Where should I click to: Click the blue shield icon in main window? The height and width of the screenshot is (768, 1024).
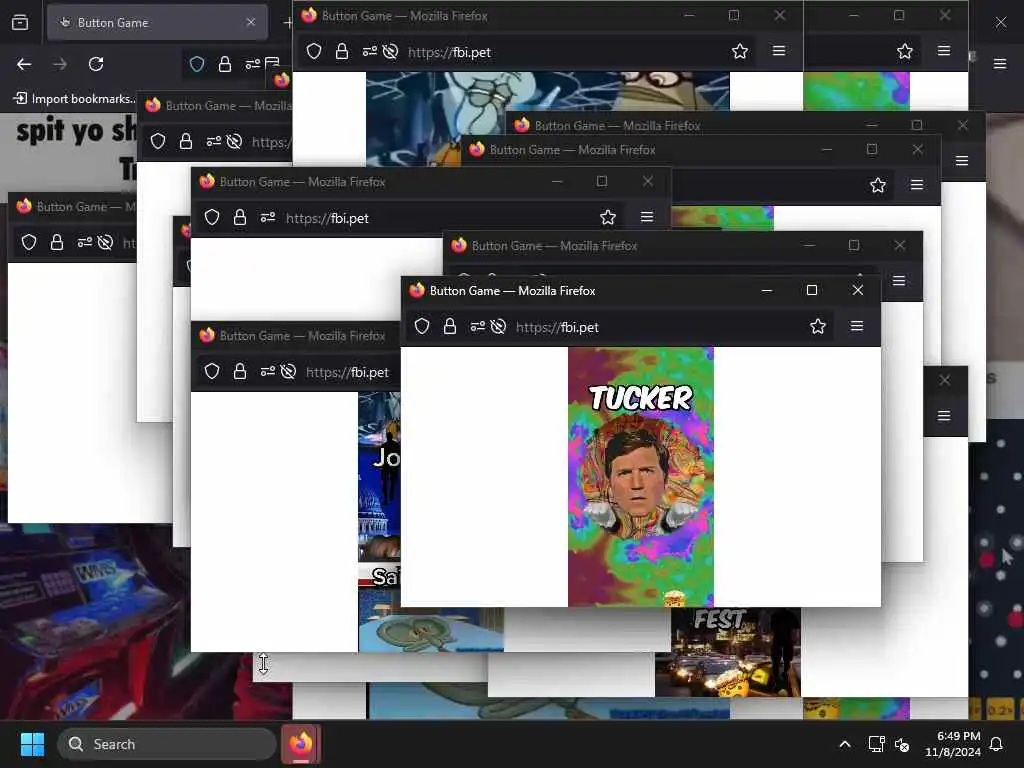point(197,64)
